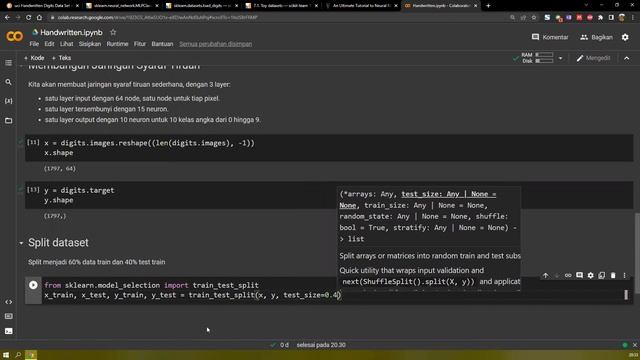Reload the page in browser toolbar

click(28, 18)
